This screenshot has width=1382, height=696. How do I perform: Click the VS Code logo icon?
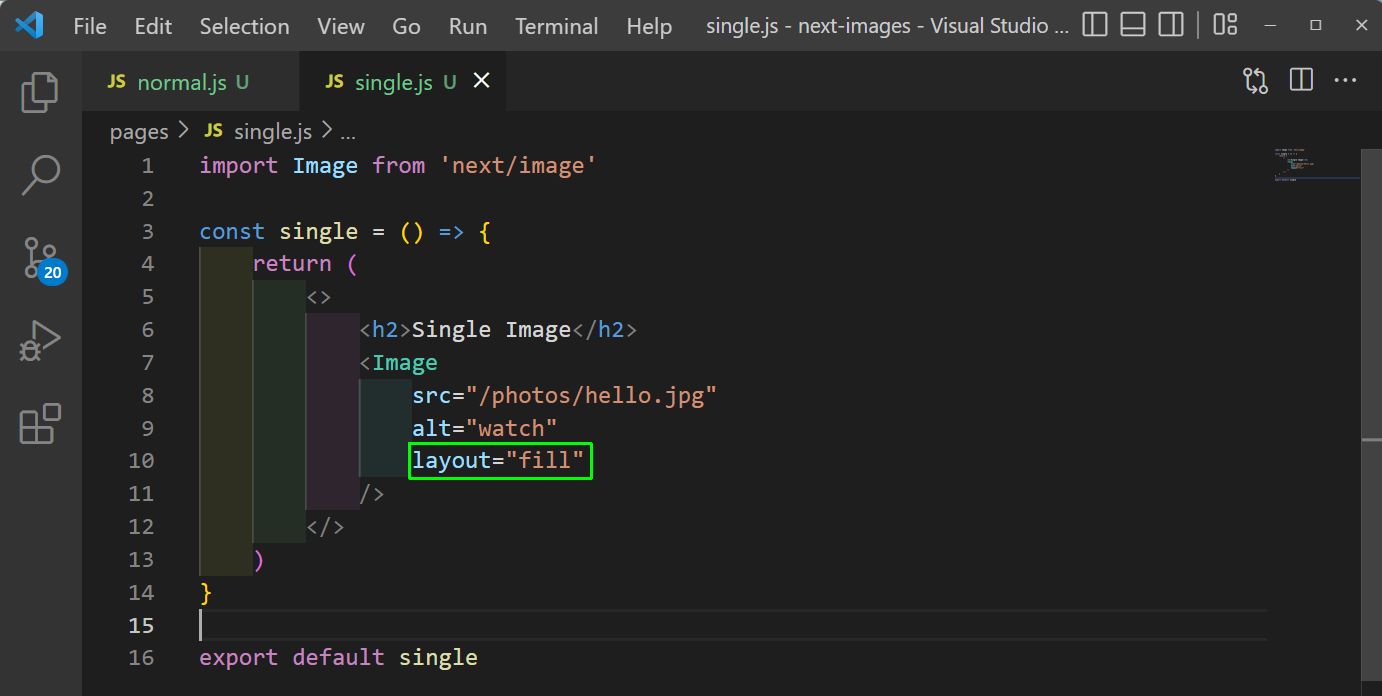(29, 25)
